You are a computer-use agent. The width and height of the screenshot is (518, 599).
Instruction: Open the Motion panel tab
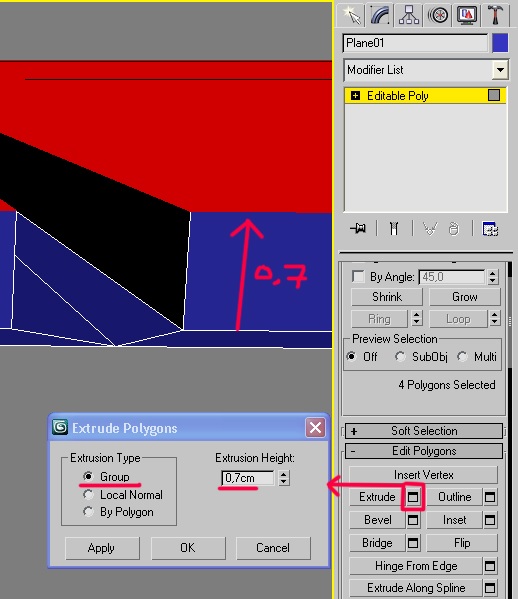[x=438, y=15]
